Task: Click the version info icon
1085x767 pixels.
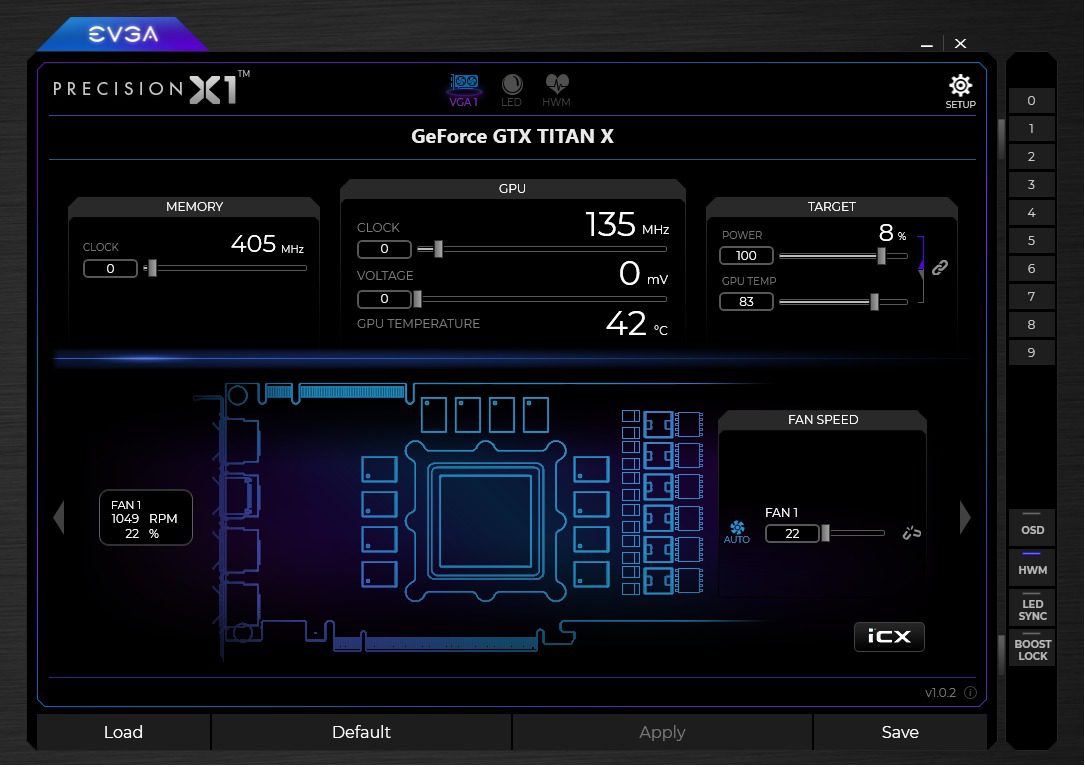Action: pyautogui.click(x=970, y=693)
